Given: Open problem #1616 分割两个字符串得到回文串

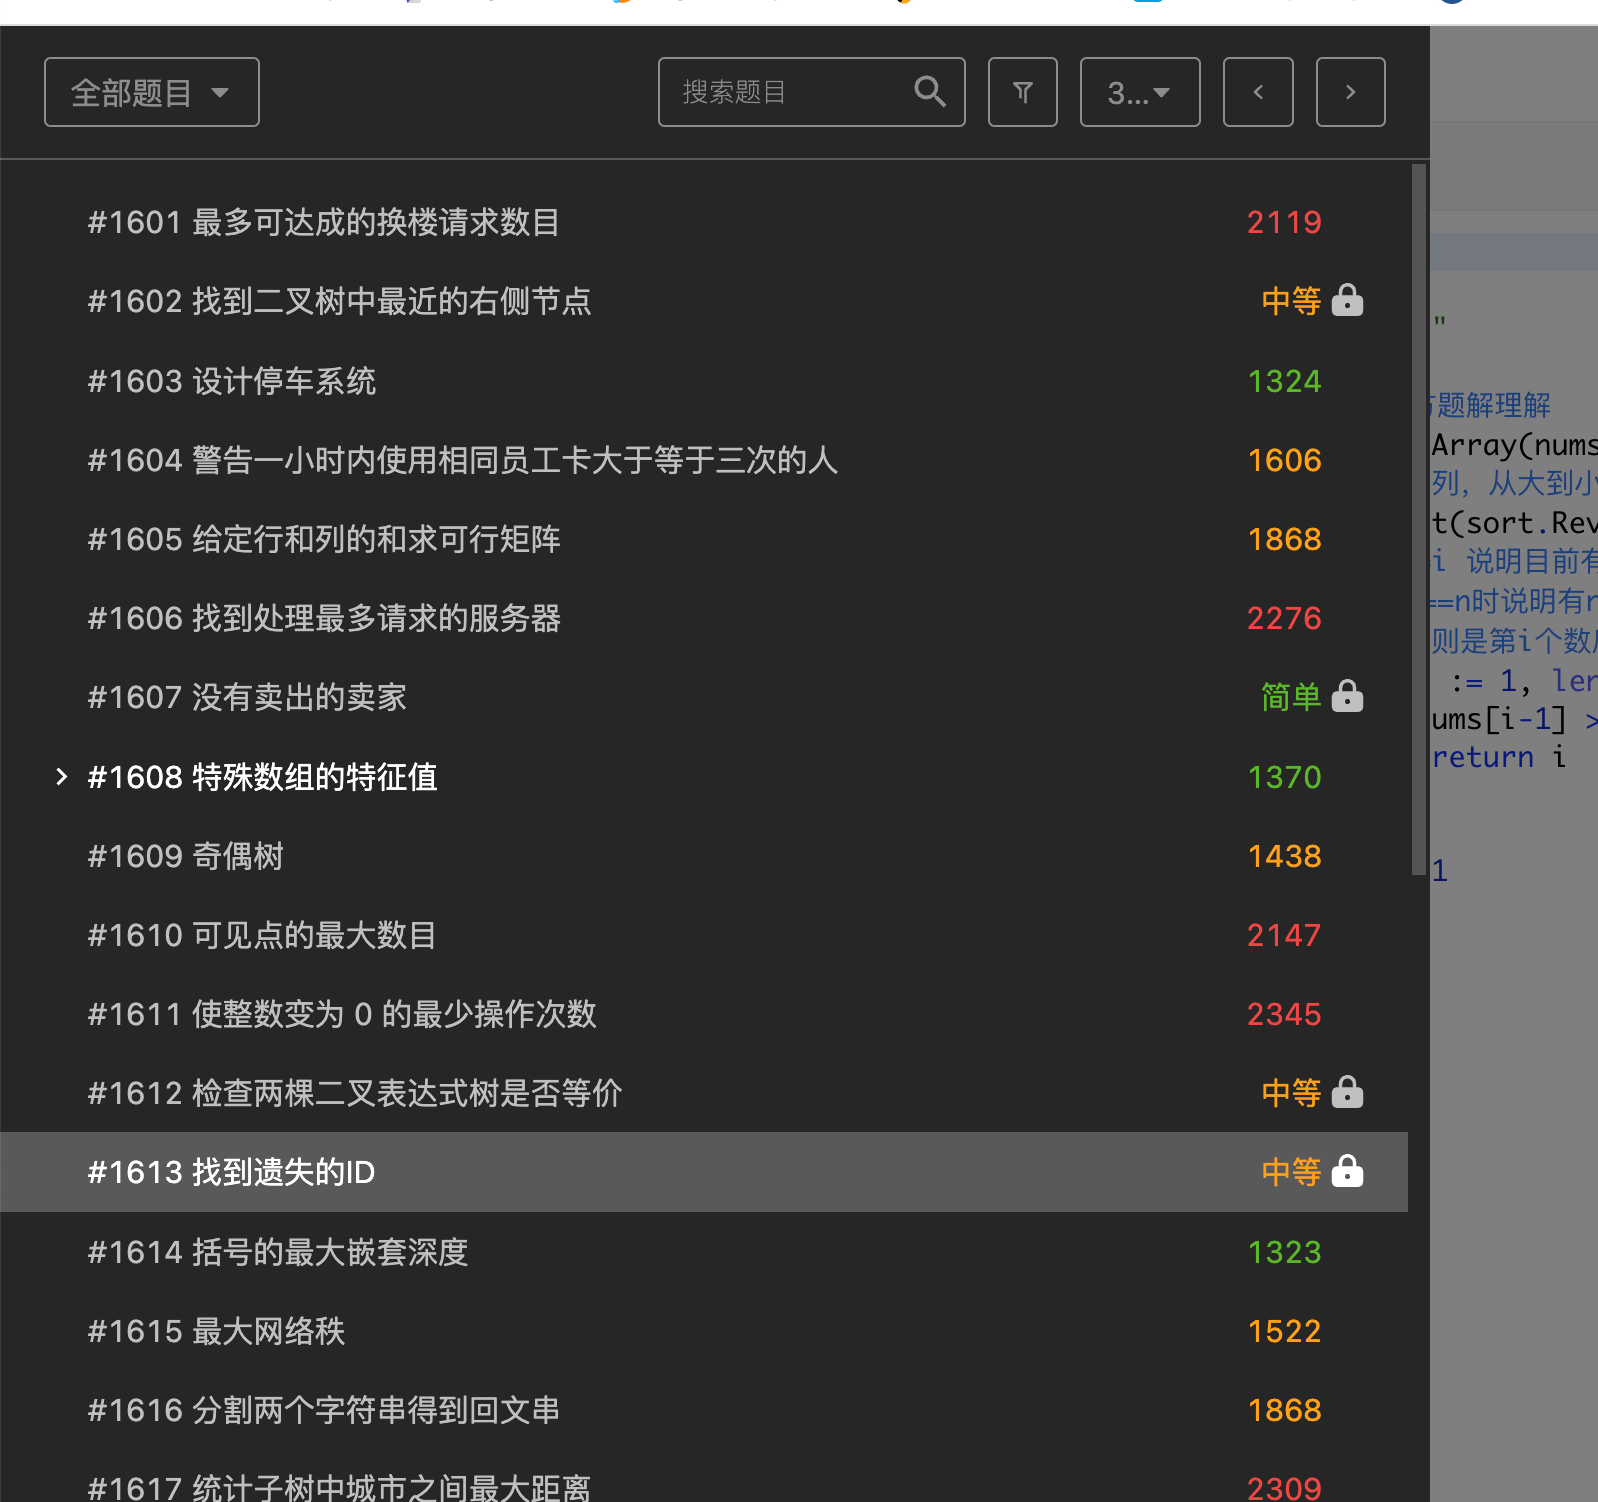Looking at the screenshot, I should point(323,1410).
